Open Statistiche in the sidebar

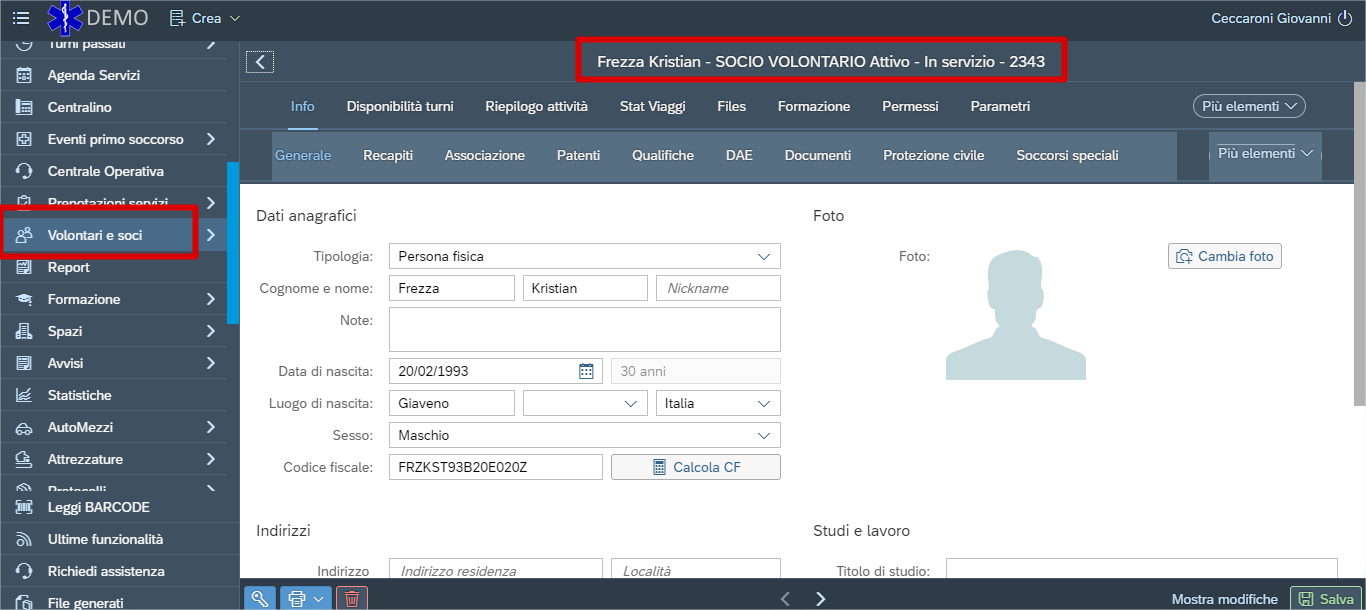pyautogui.click(x=79, y=395)
